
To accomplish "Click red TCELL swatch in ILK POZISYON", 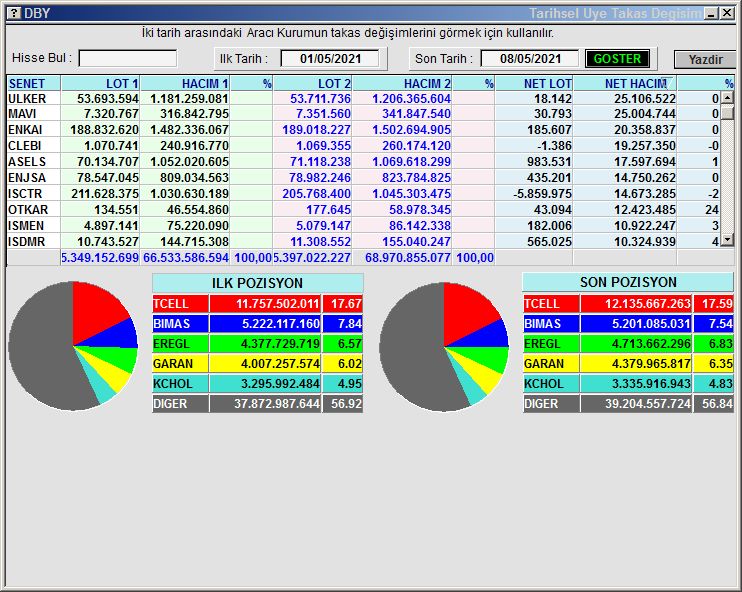I will tap(180, 304).
